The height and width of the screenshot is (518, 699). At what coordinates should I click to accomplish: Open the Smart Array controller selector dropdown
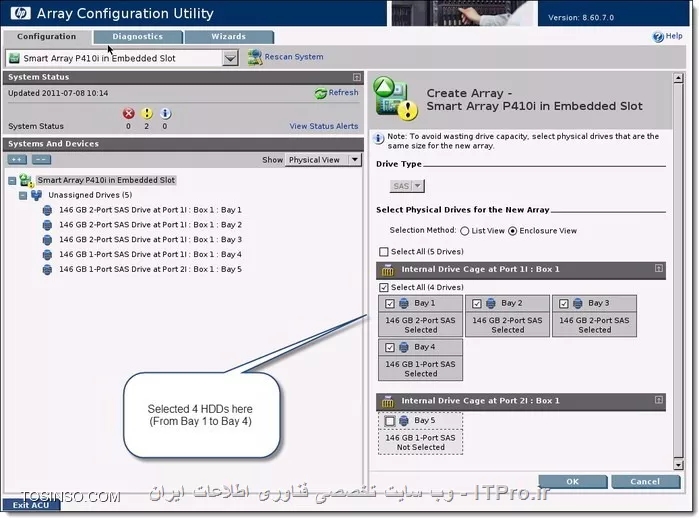click(230, 58)
